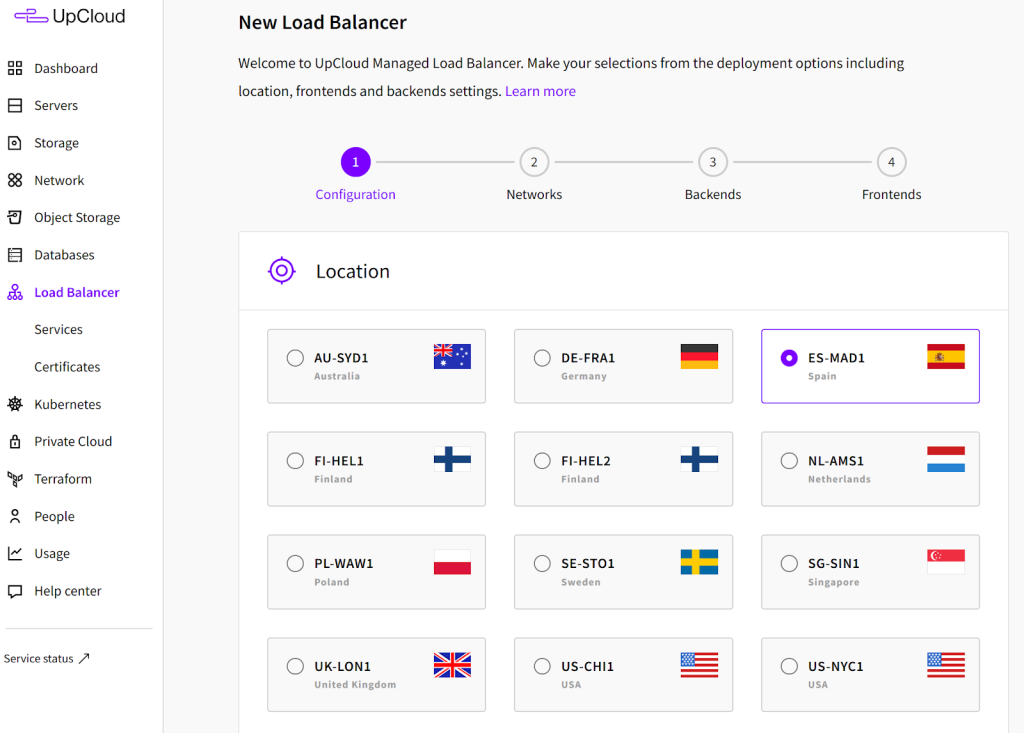1024x733 pixels.
Task: Click the Terraform icon in sidebar
Action: click(15, 479)
